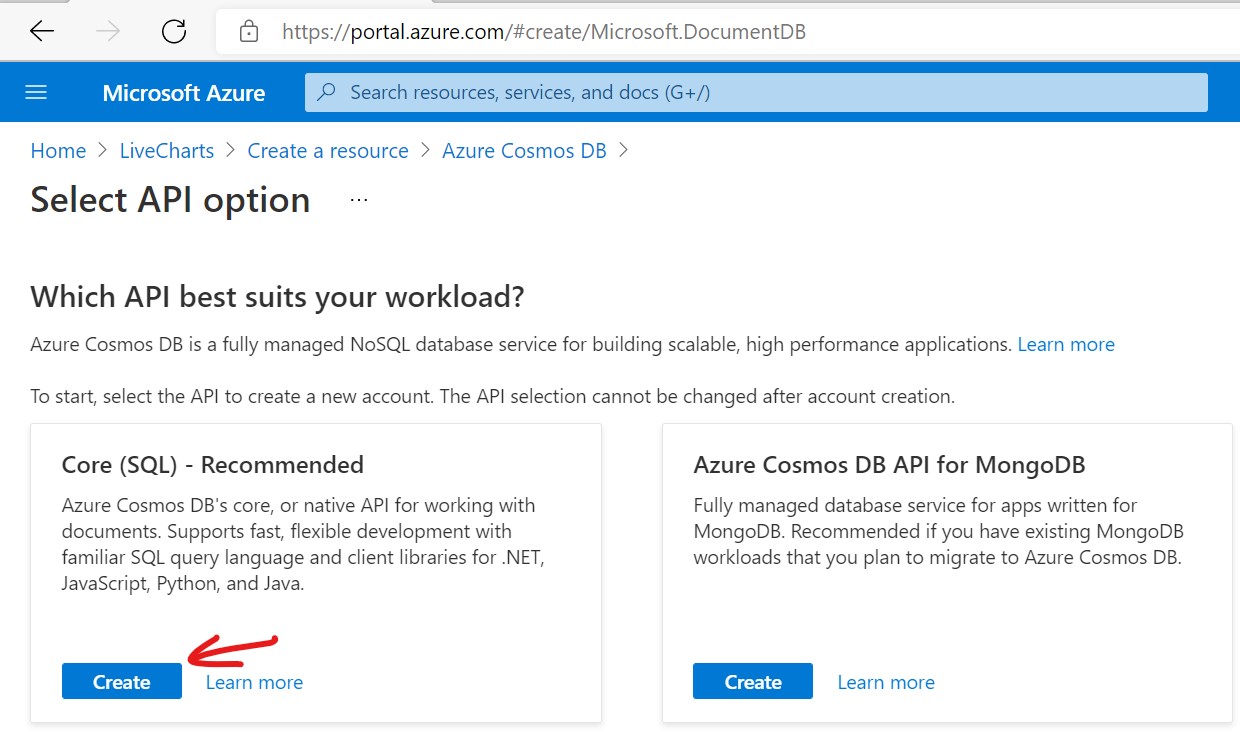The width and height of the screenshot is (1240, 735).
Task: Click the search resources, services, and docs box
Action: click(x=756, y=93)
